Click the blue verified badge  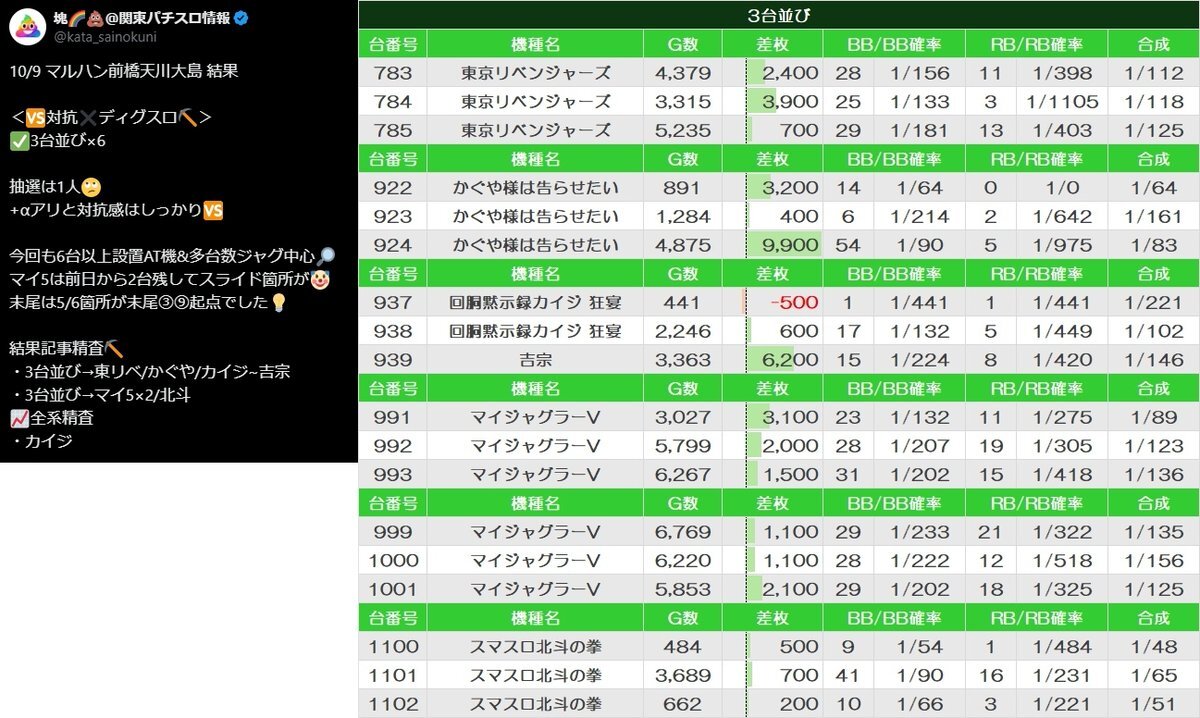click(241, 19)
